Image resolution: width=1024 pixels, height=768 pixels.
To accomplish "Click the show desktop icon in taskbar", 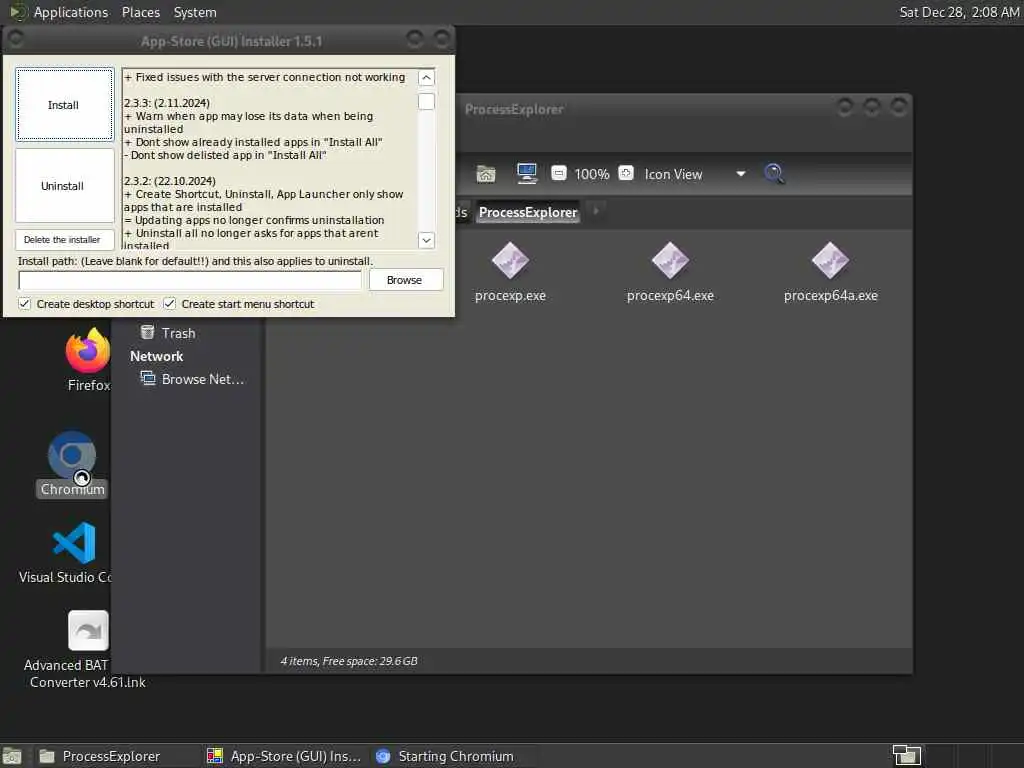I will click(x=12, y=756).
